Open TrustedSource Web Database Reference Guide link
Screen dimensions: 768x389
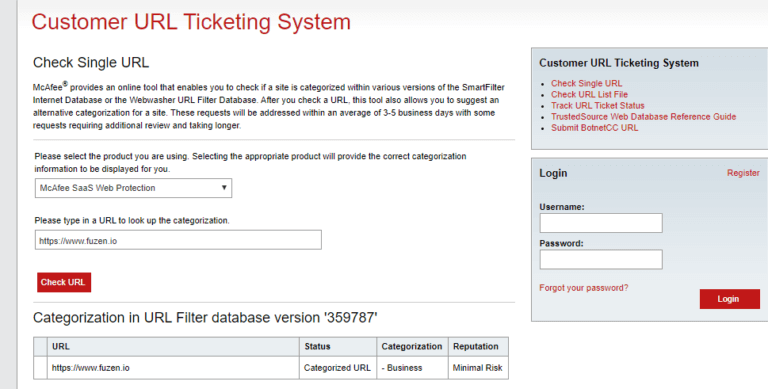pyautogui.click(x=644, y=117)
